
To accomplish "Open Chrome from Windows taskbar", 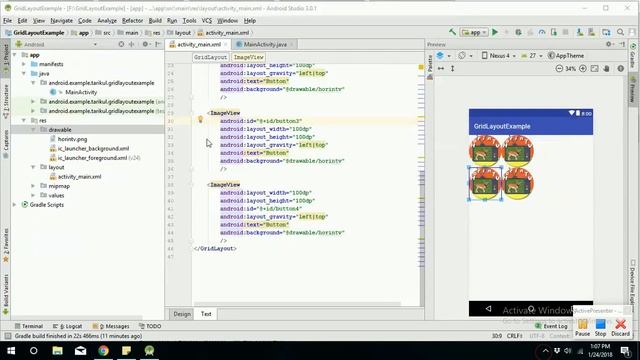I will point(103,351).
